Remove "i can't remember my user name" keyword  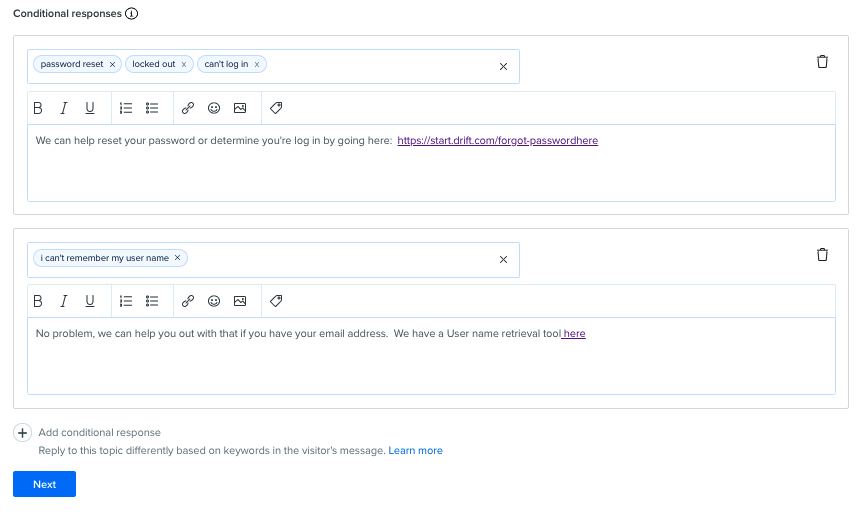click(x=177, y=258)
